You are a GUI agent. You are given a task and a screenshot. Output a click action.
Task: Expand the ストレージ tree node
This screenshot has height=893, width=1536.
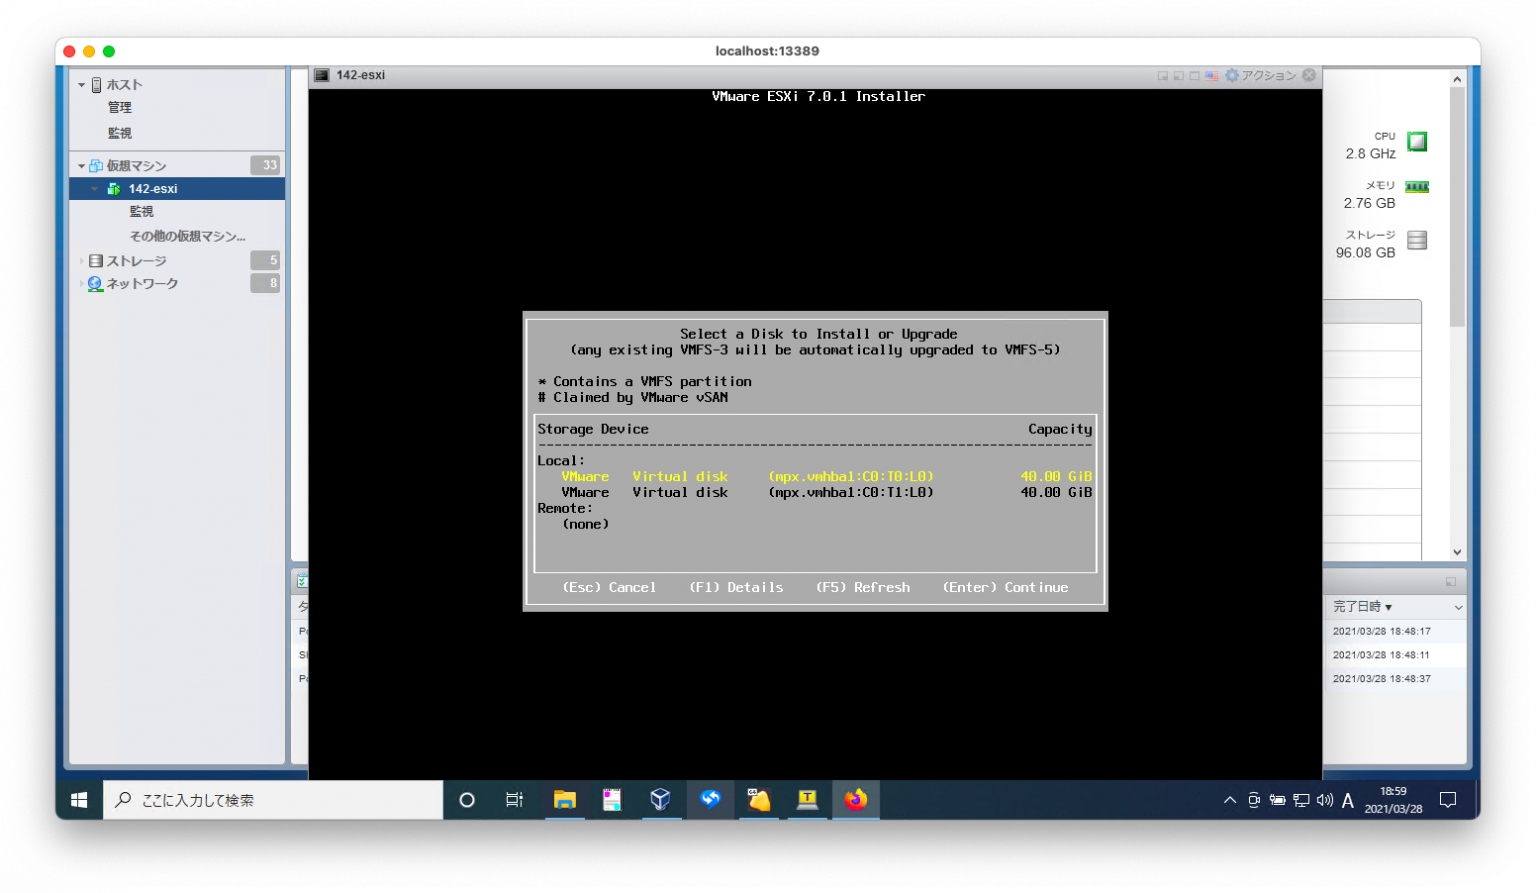point(82,261)
